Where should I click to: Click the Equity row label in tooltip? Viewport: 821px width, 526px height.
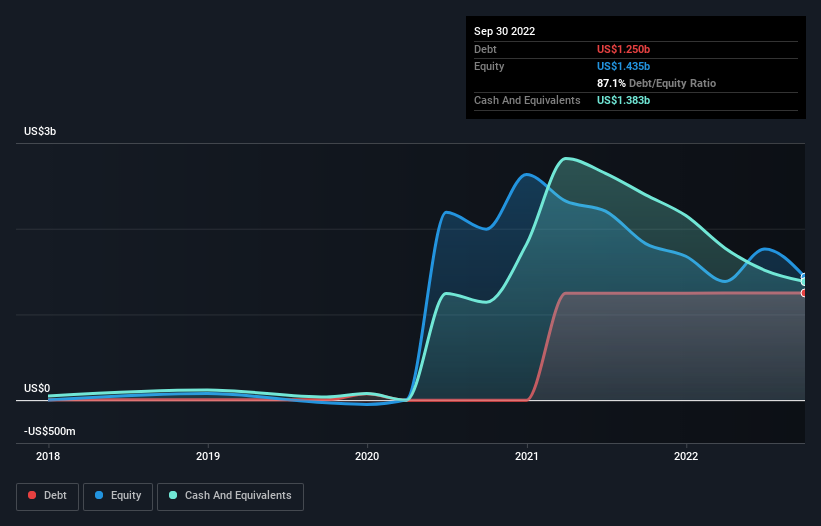[x=489, y=66]
